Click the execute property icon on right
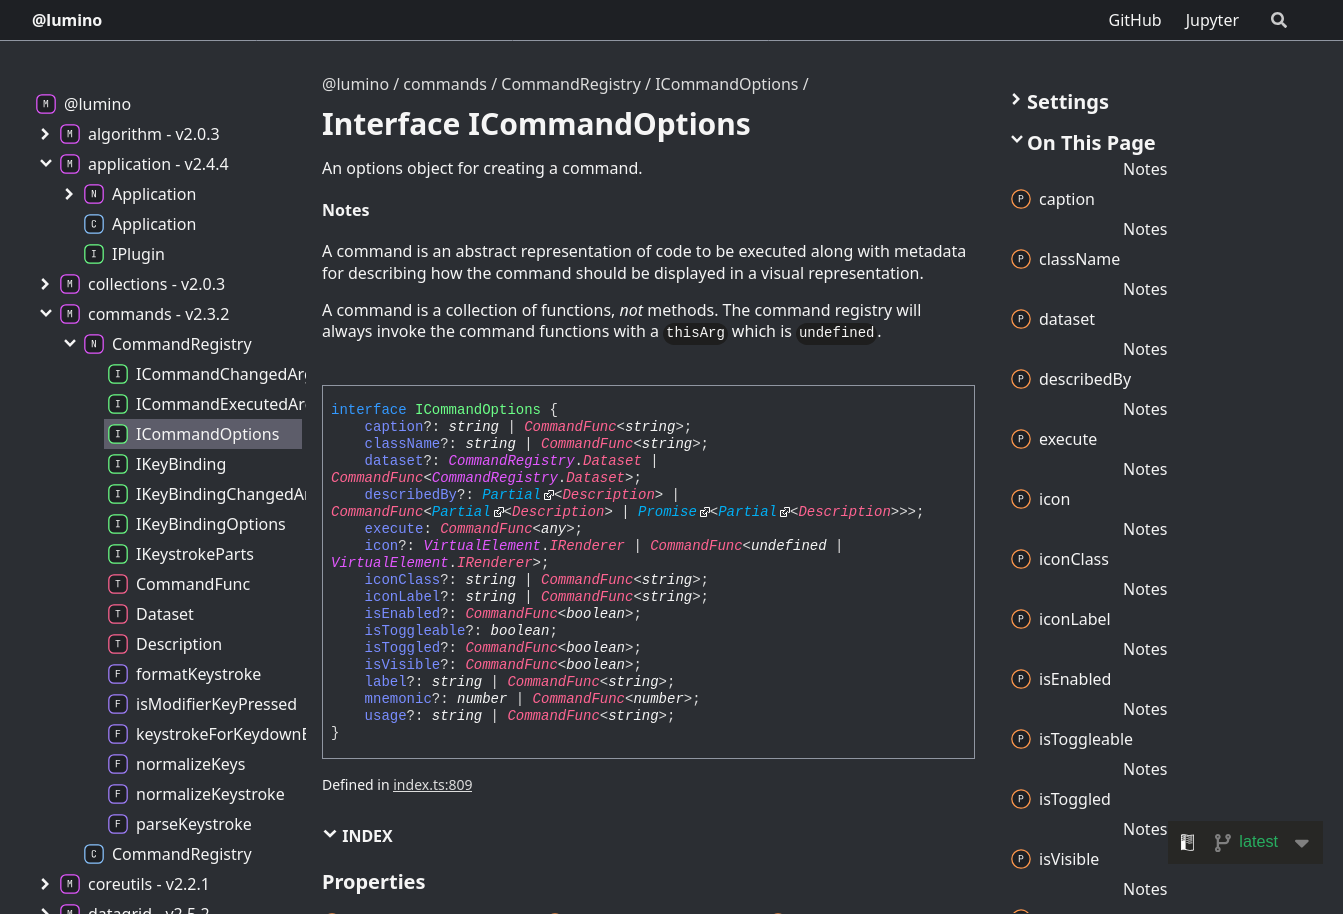 [x=1021, y=439]
